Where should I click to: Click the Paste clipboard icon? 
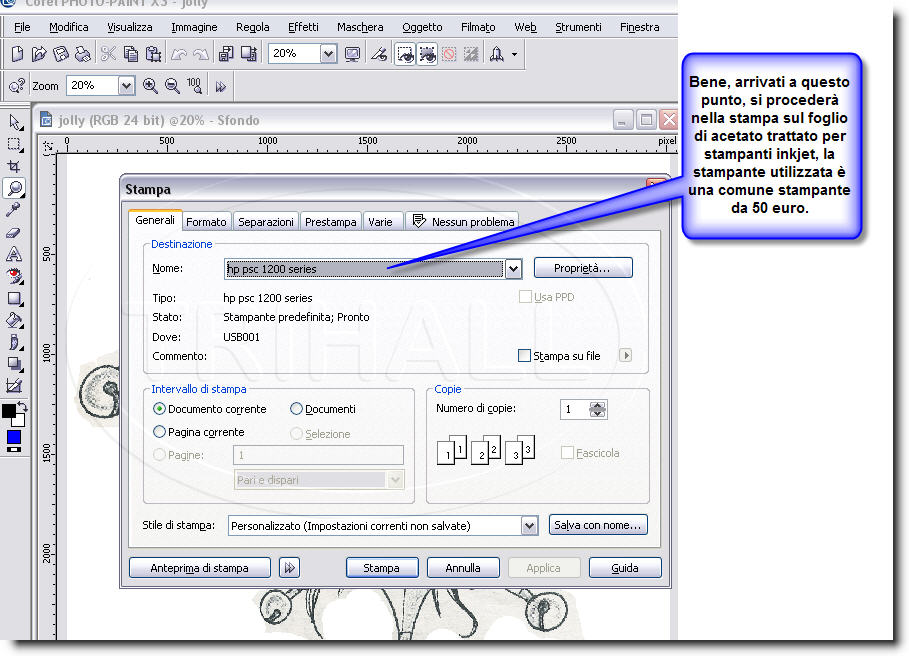point(153,54)
